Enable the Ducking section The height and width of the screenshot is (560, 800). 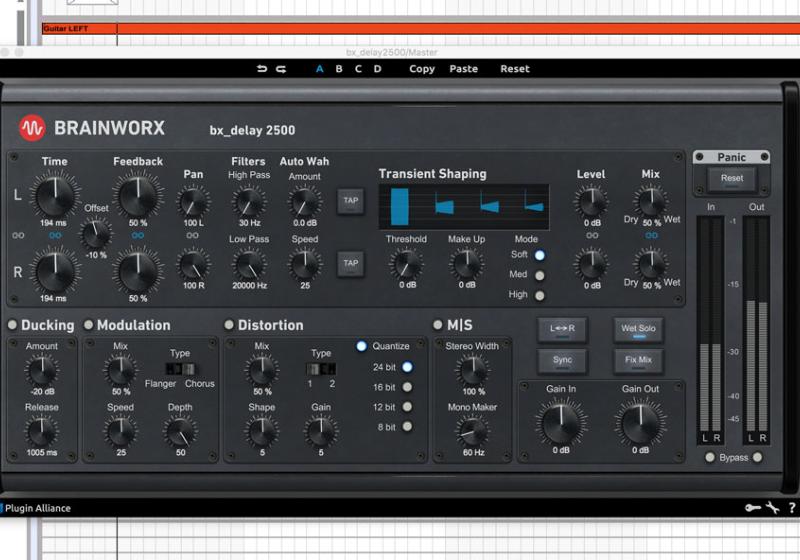coord(12,325)
